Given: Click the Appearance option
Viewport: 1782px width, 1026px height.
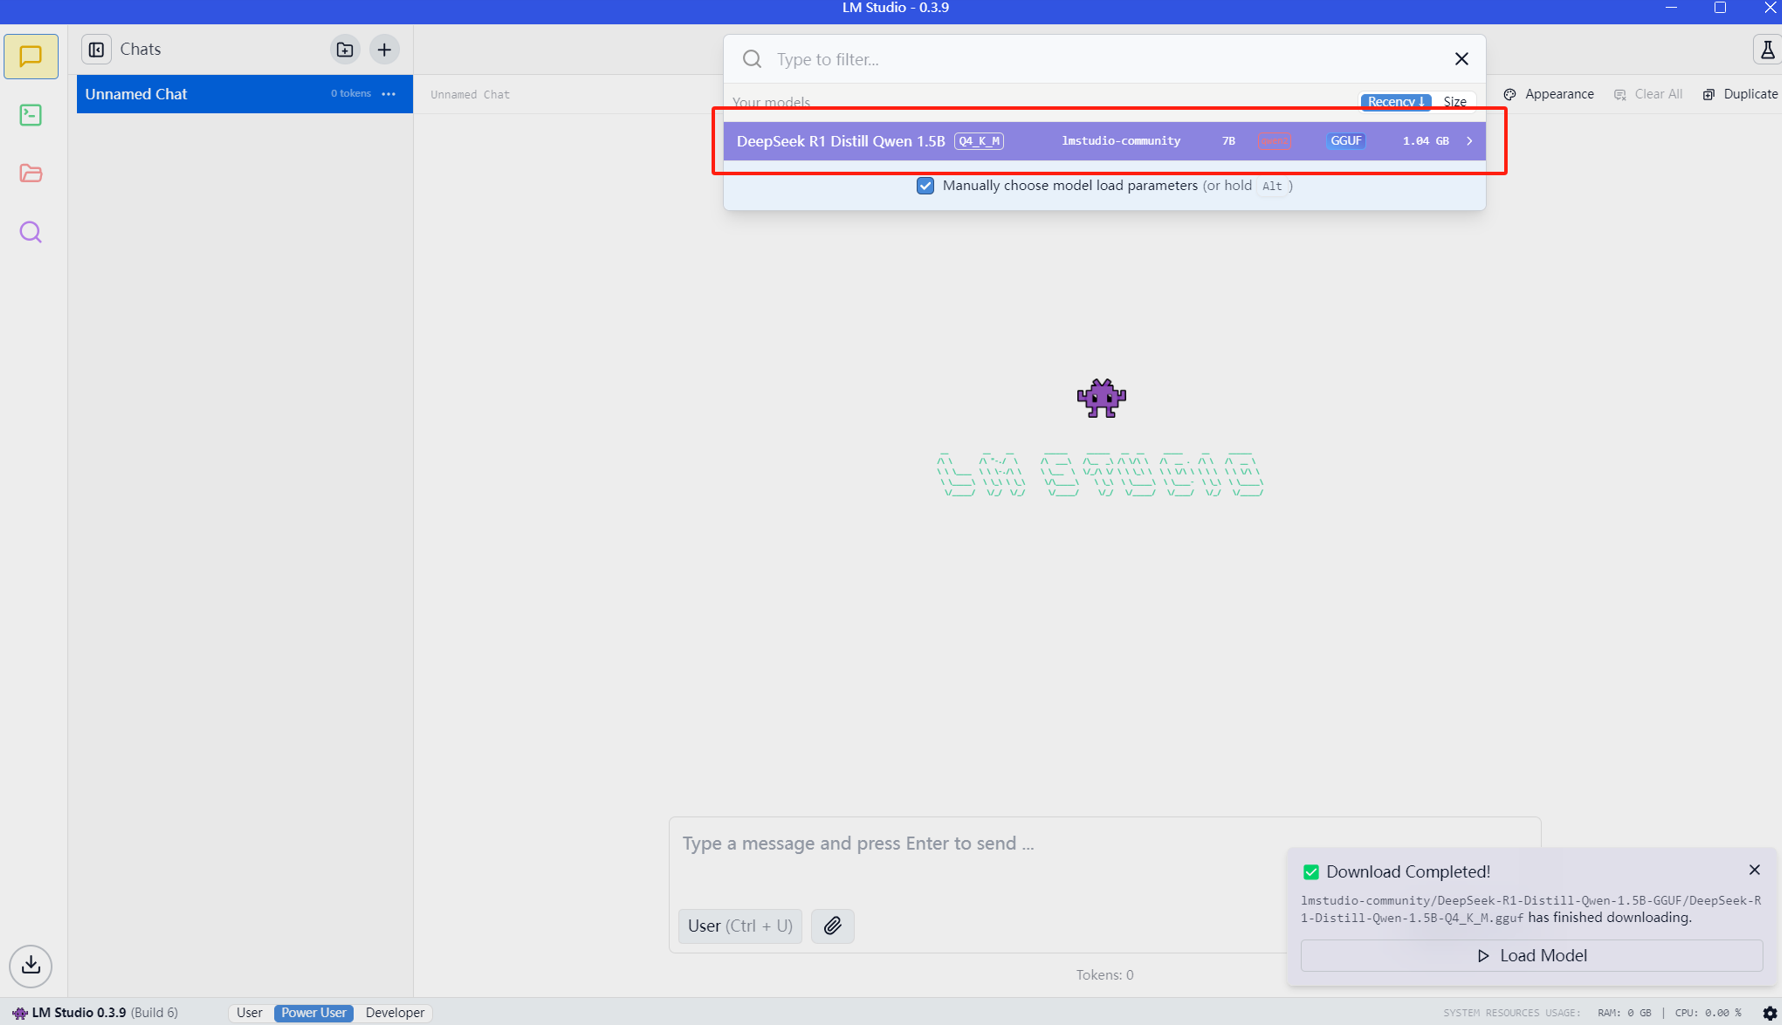Looking at the screenshot, I should (x=1549, y=94).
